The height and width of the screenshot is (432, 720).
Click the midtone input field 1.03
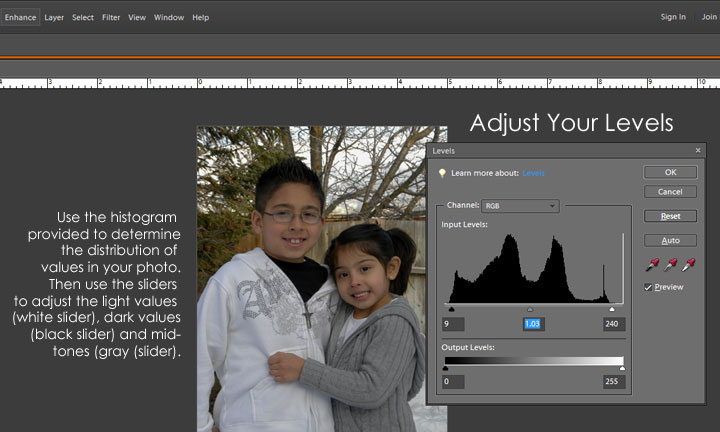(532, 324)
